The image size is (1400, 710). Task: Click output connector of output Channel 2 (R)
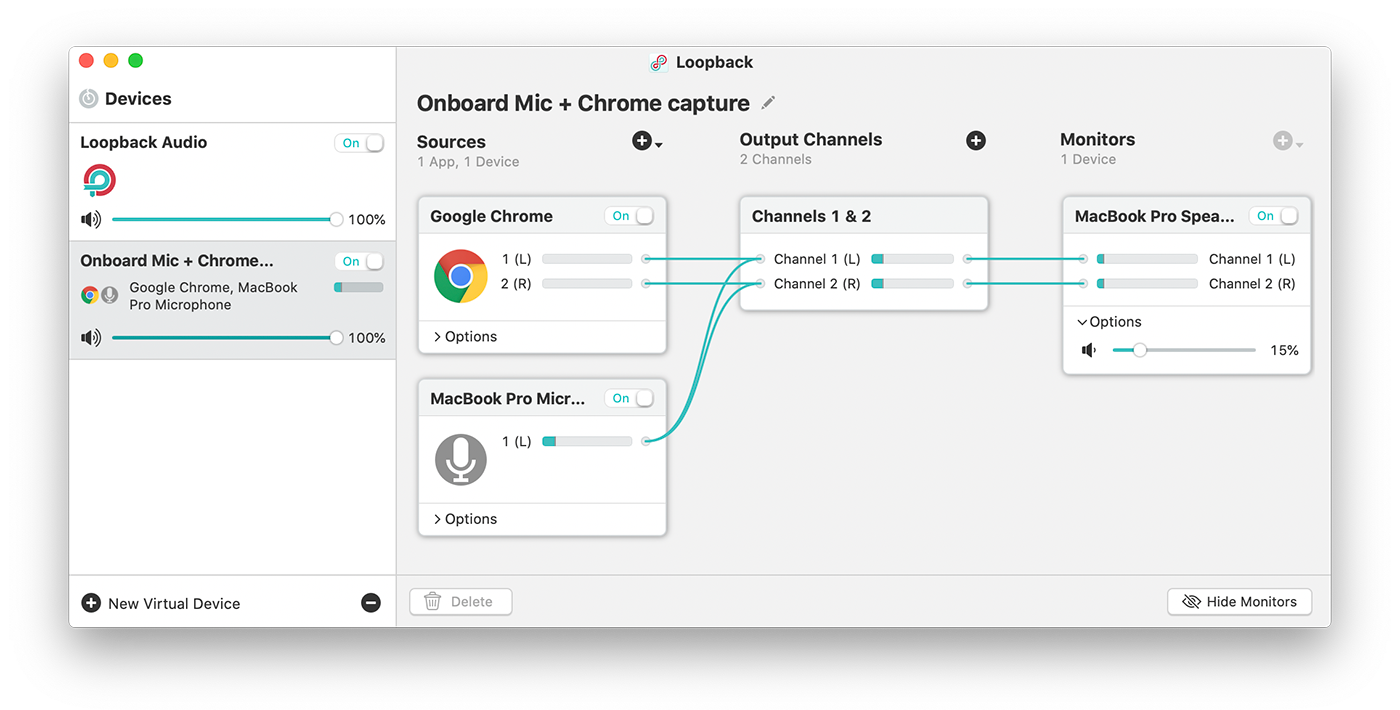coord(967,284)
